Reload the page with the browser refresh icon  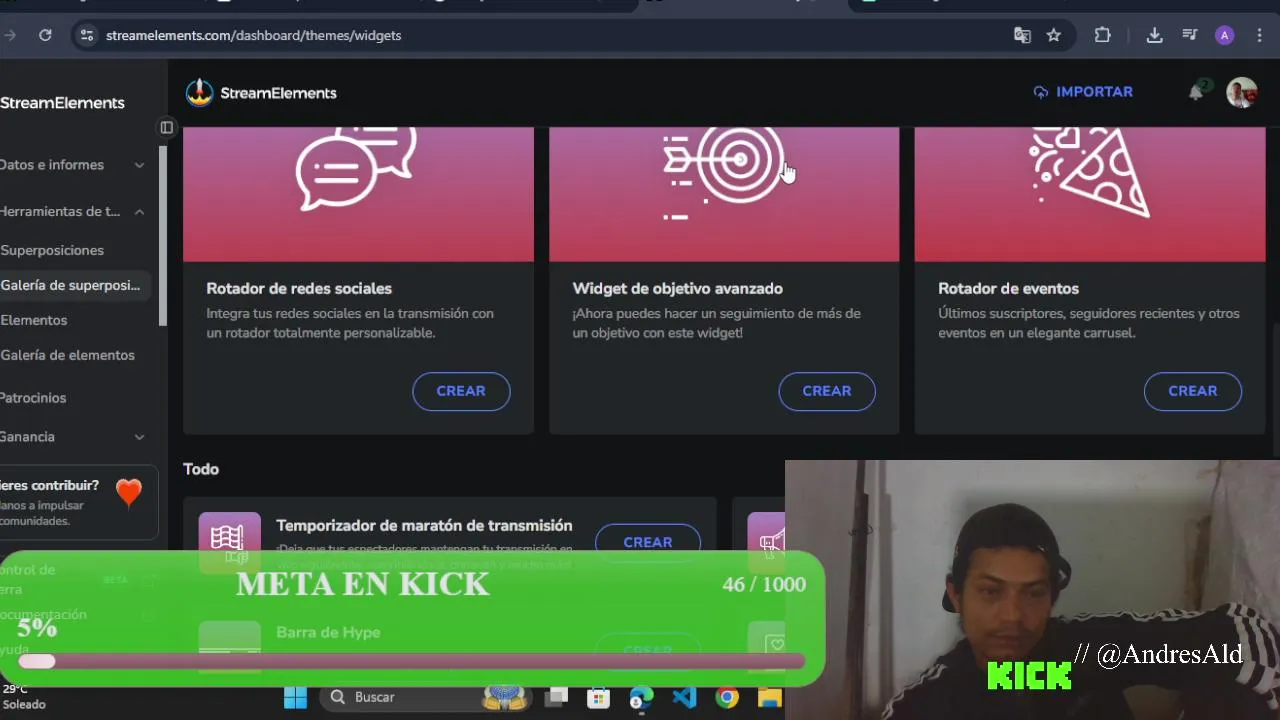click(45, 35)
